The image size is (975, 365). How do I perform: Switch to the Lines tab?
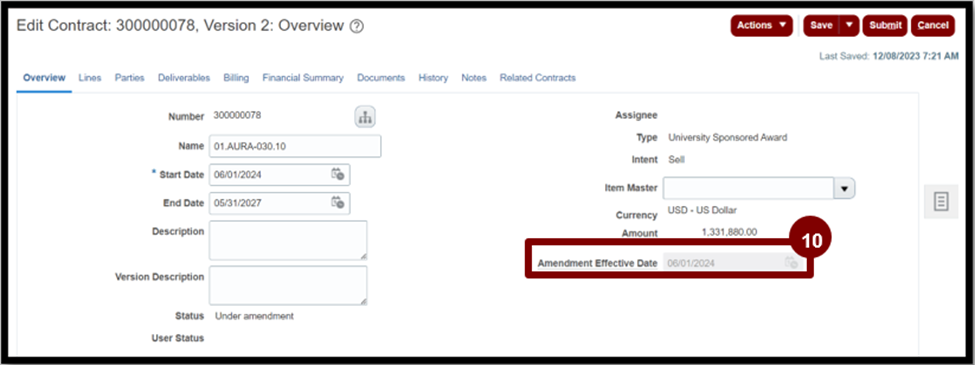point(90,78)
